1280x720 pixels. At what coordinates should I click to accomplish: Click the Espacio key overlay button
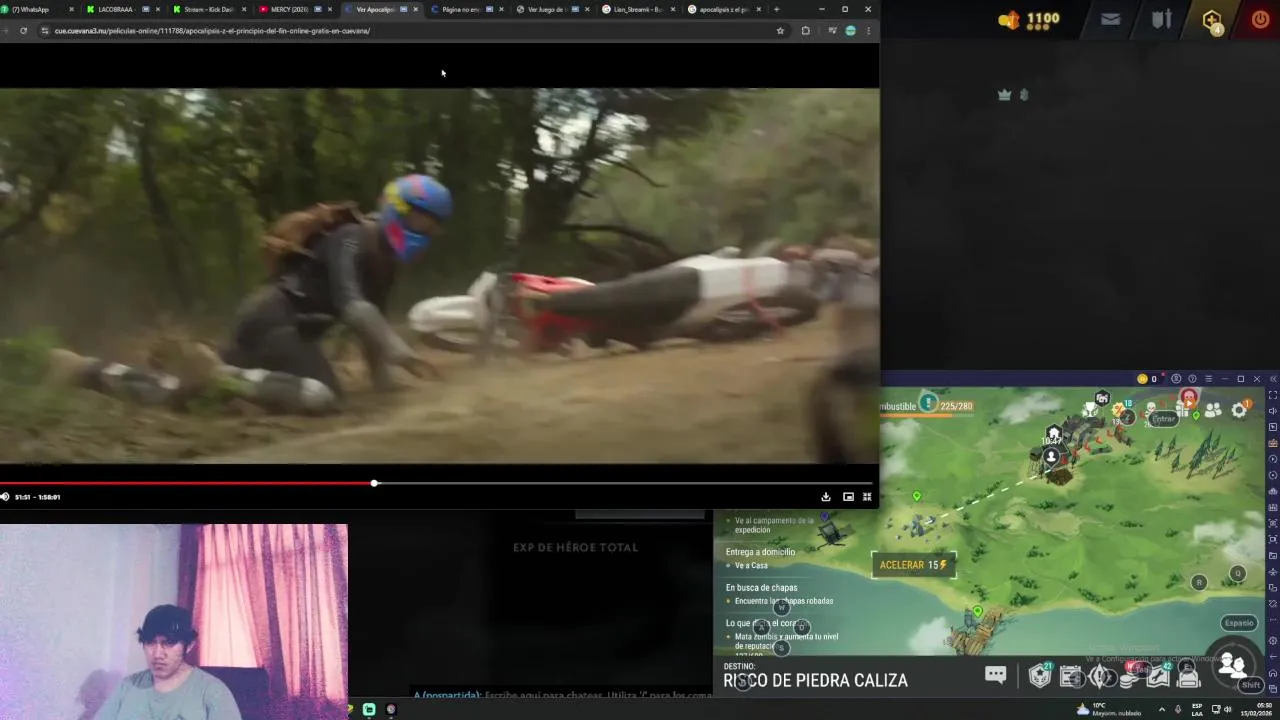coord(1238,623)
